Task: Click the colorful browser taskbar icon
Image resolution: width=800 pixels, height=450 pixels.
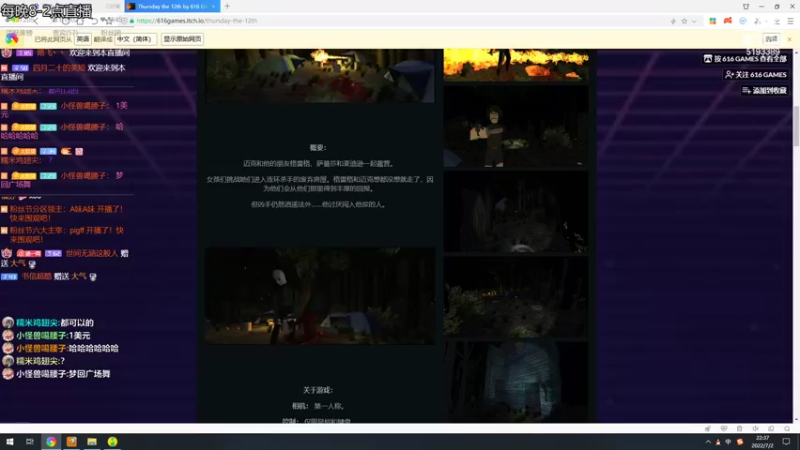Action: [51, 442]
